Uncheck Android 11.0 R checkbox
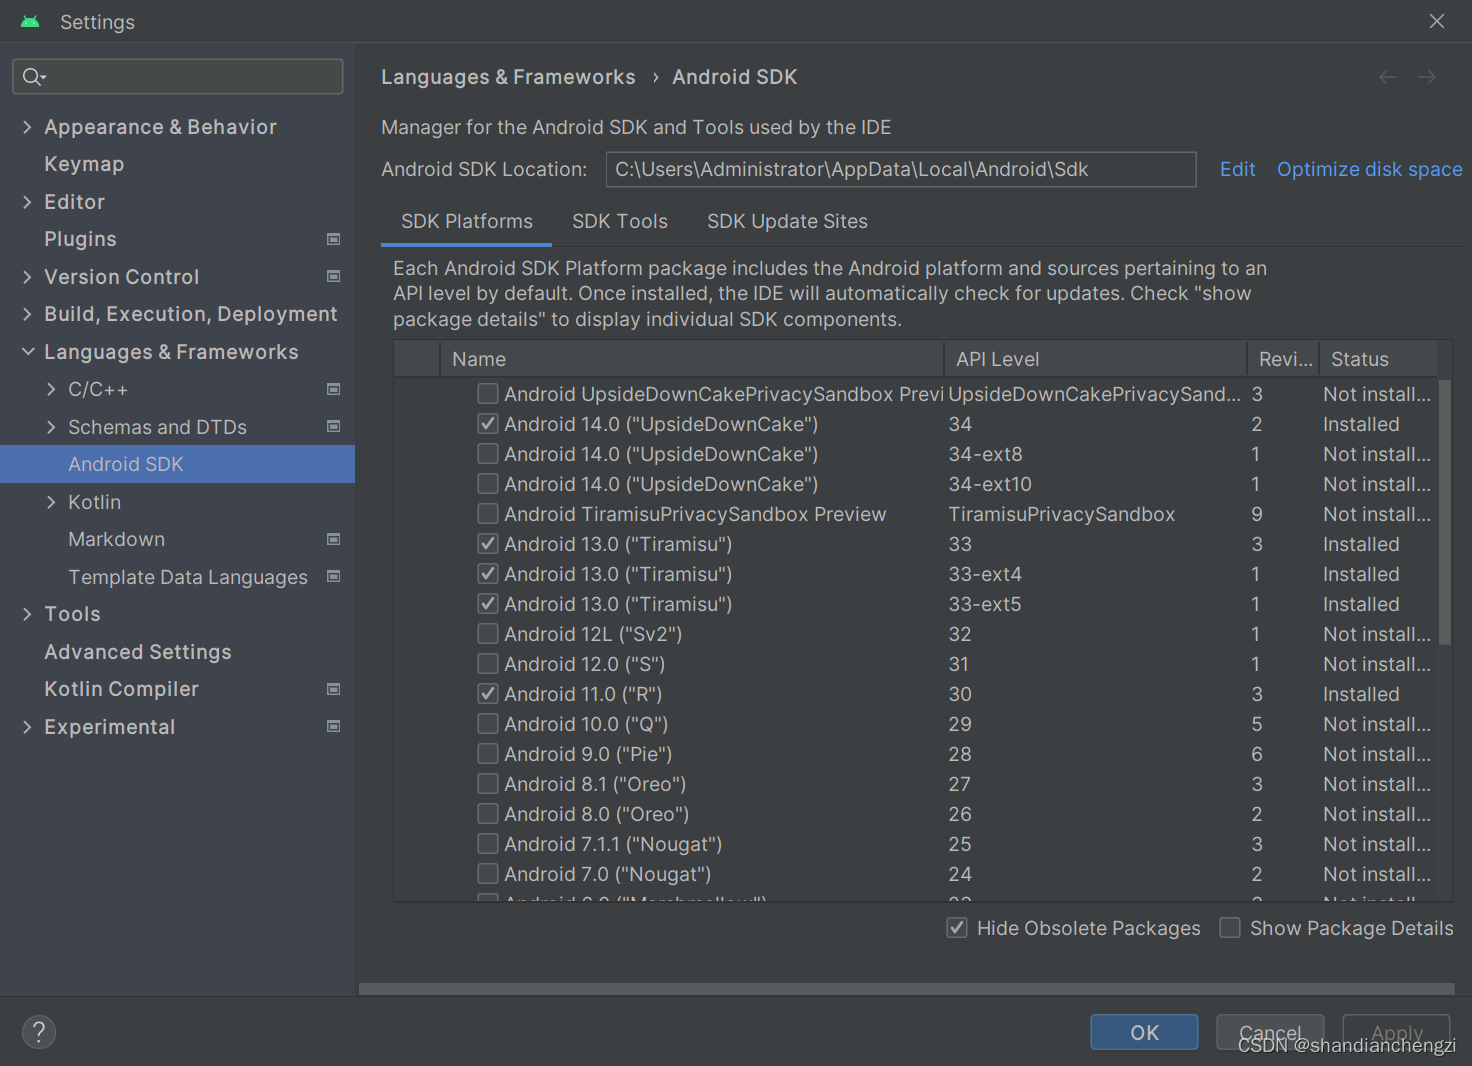 coord(488,694)
